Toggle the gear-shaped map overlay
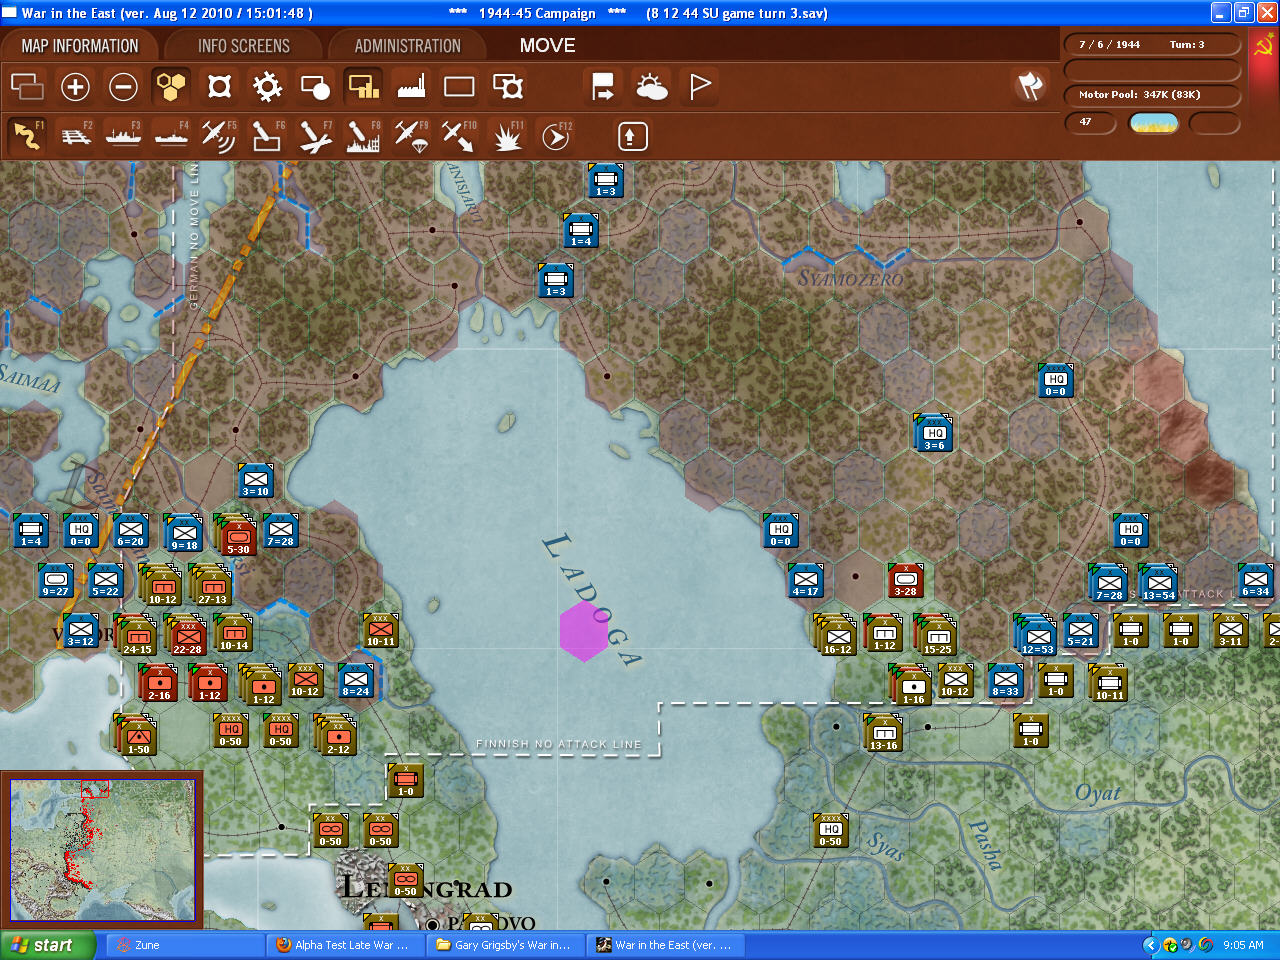The height and width of the screenshot is (960, 1280). 267,87
